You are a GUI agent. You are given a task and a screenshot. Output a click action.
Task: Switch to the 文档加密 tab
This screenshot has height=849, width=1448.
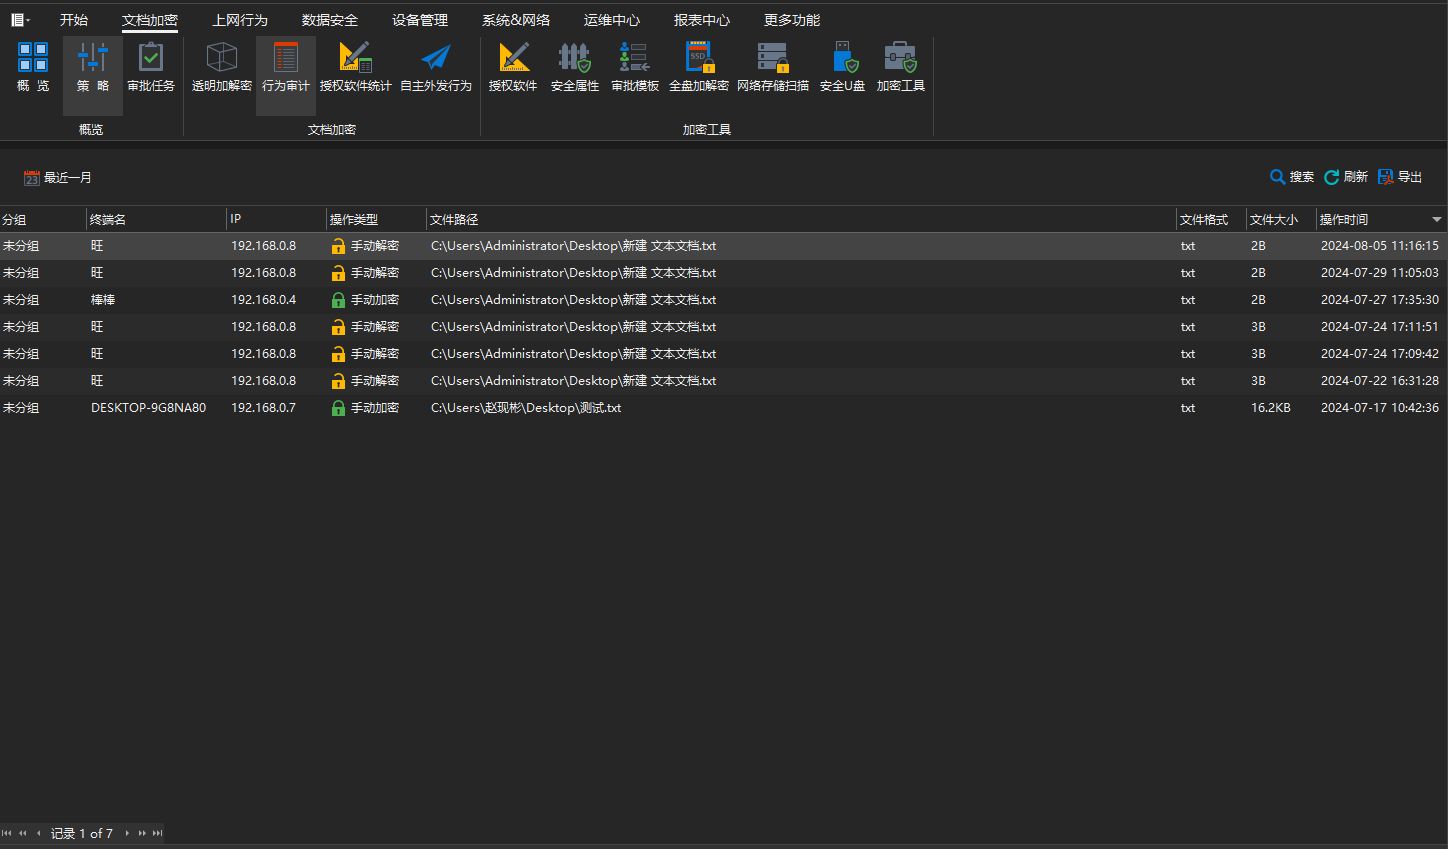[x=150, y=20]
